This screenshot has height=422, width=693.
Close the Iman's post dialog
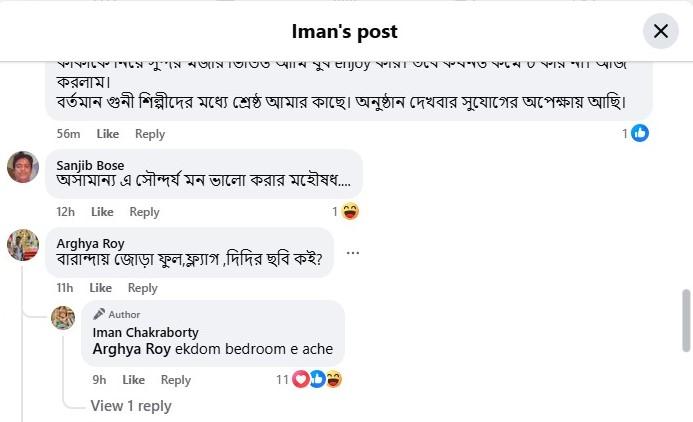(660, 31)
